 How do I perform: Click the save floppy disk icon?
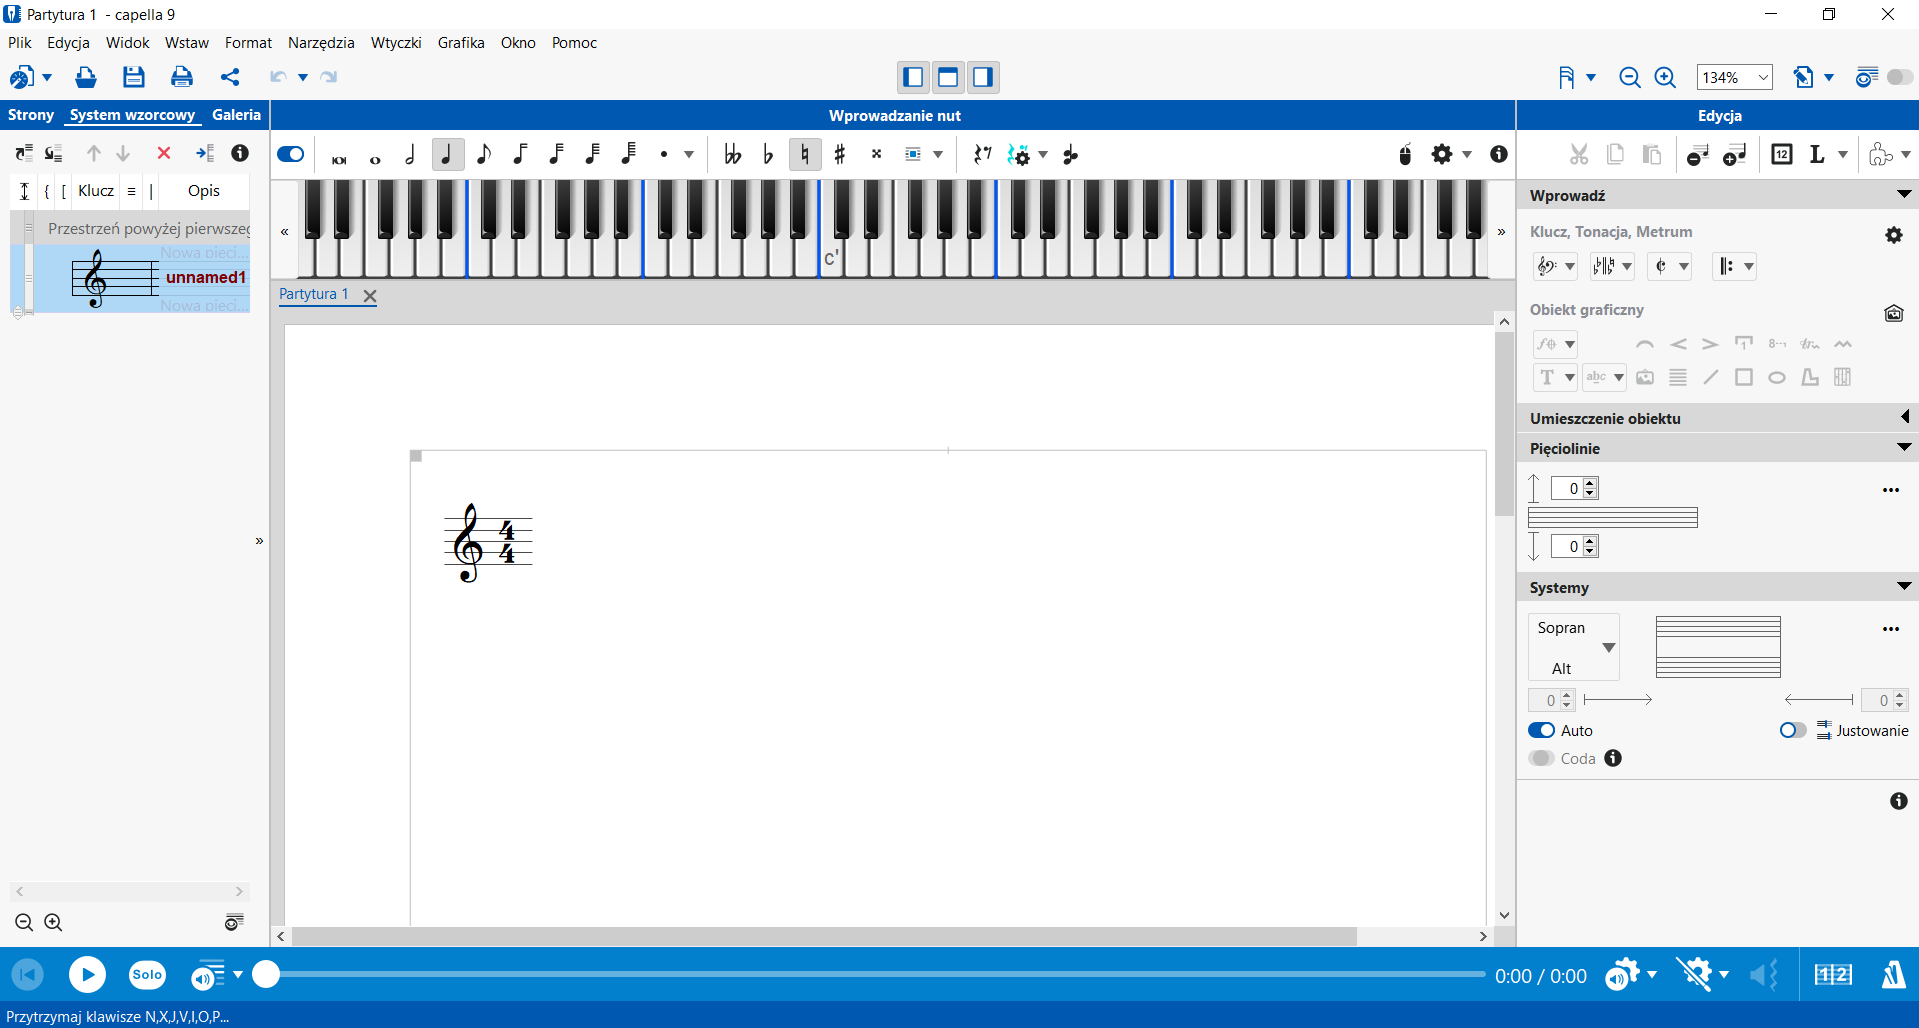pyautogui.click(x=134, y=77)
